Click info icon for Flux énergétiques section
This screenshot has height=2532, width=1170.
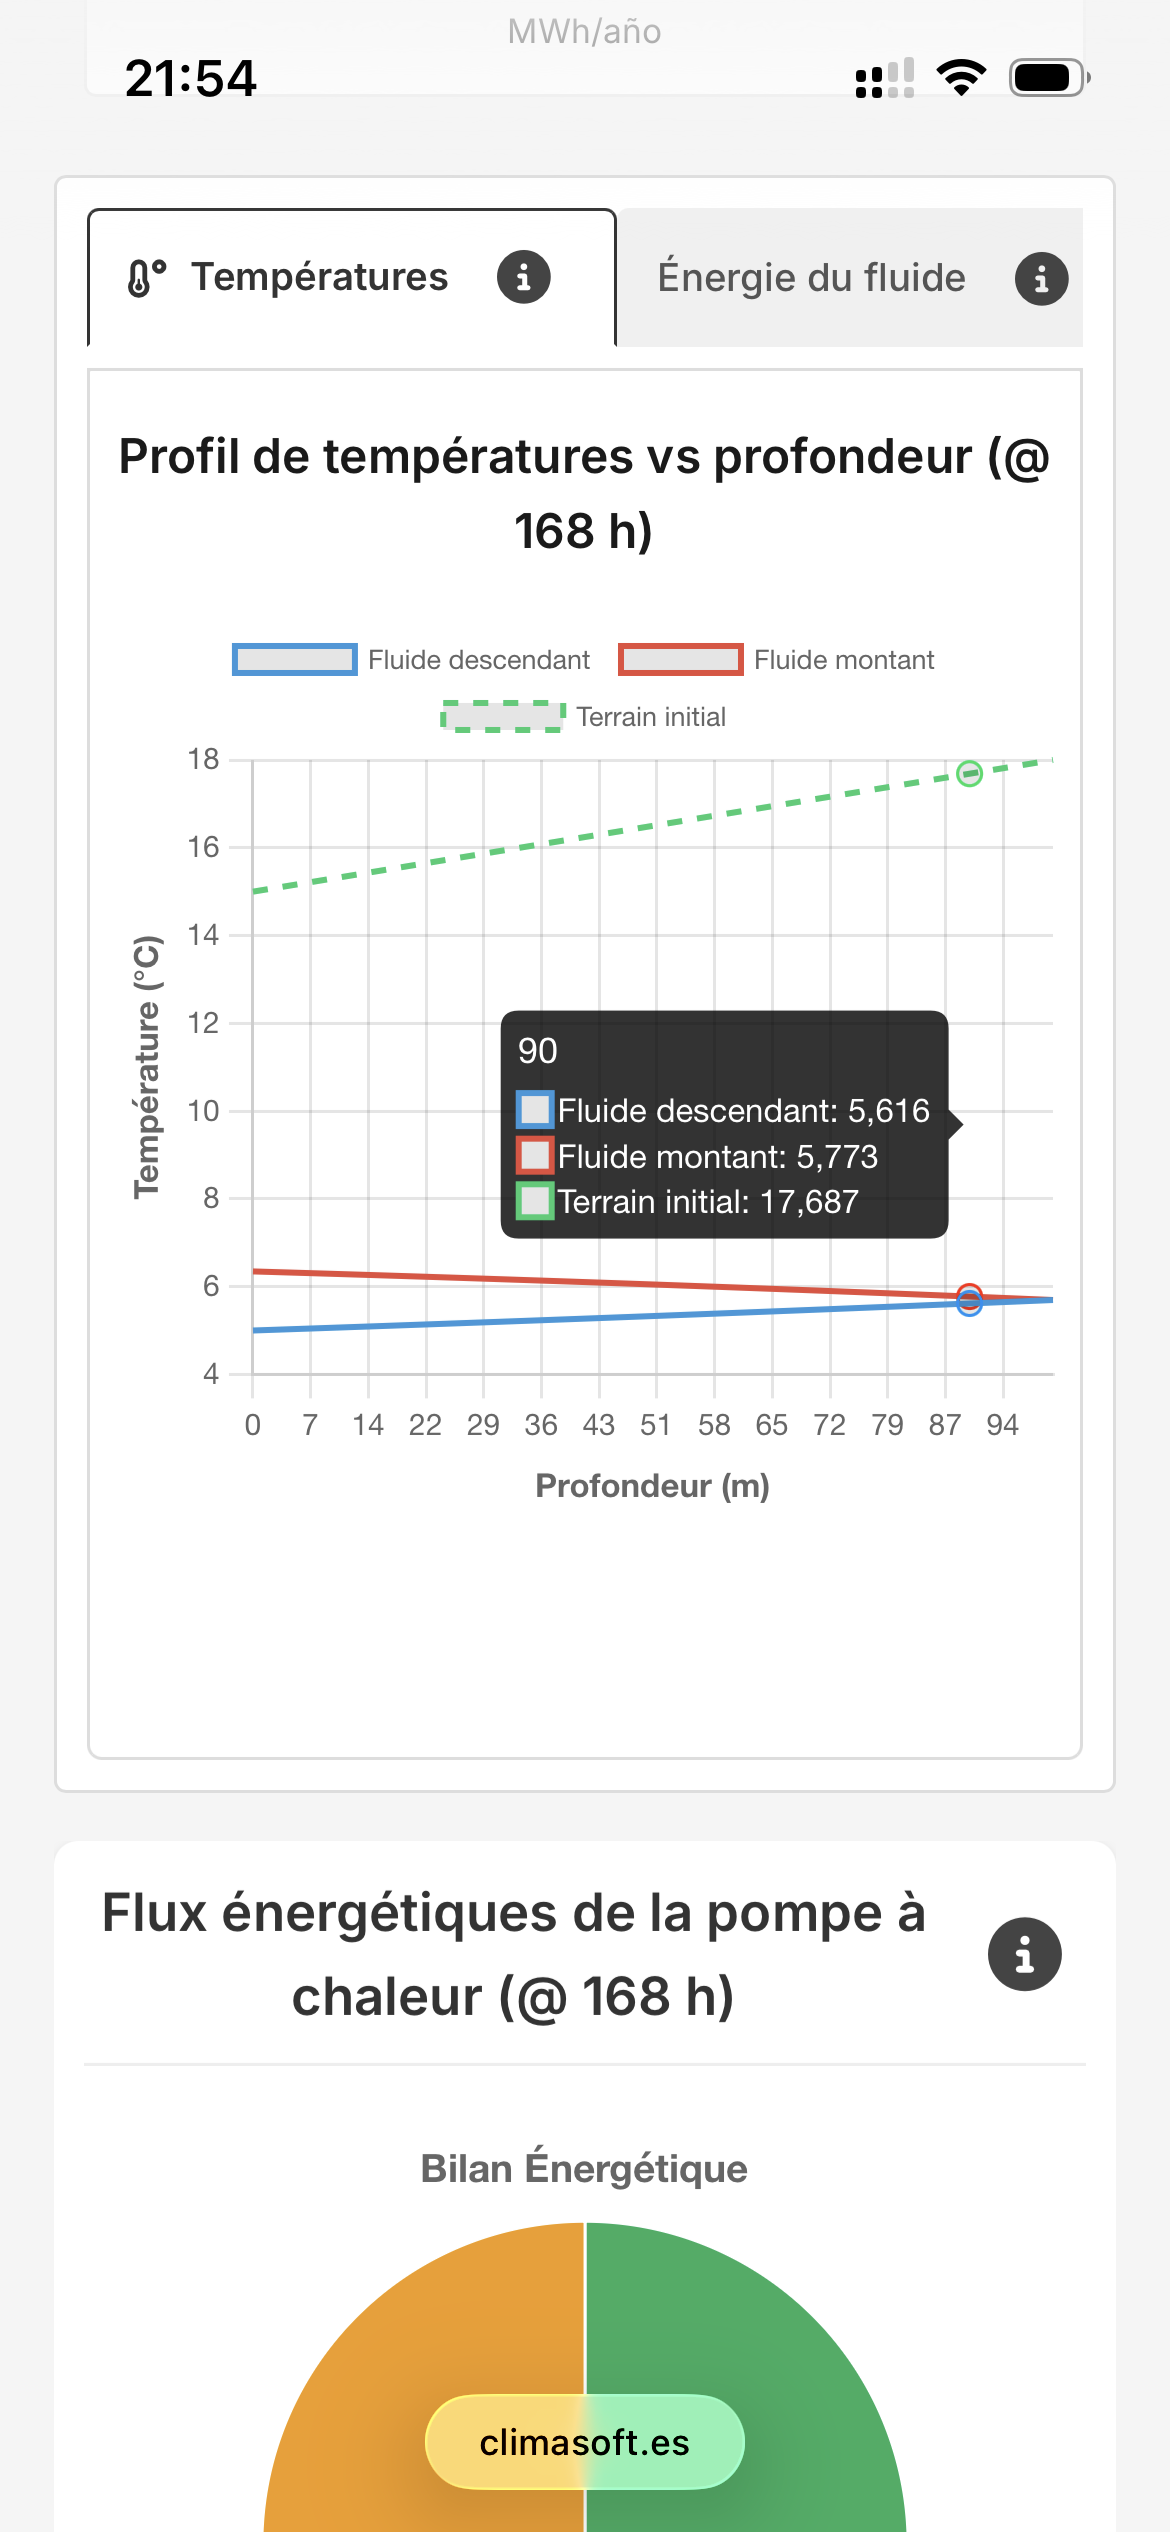coord(1024,1954)
